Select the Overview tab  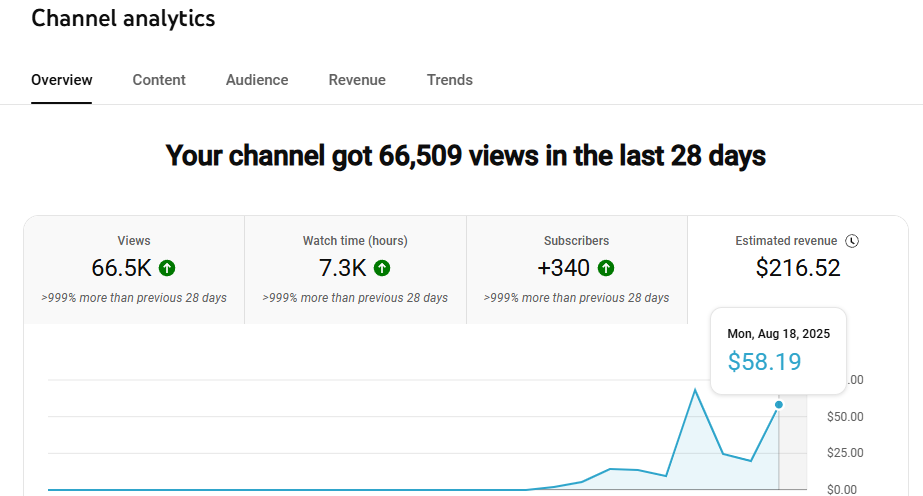(x=62, y=80)
